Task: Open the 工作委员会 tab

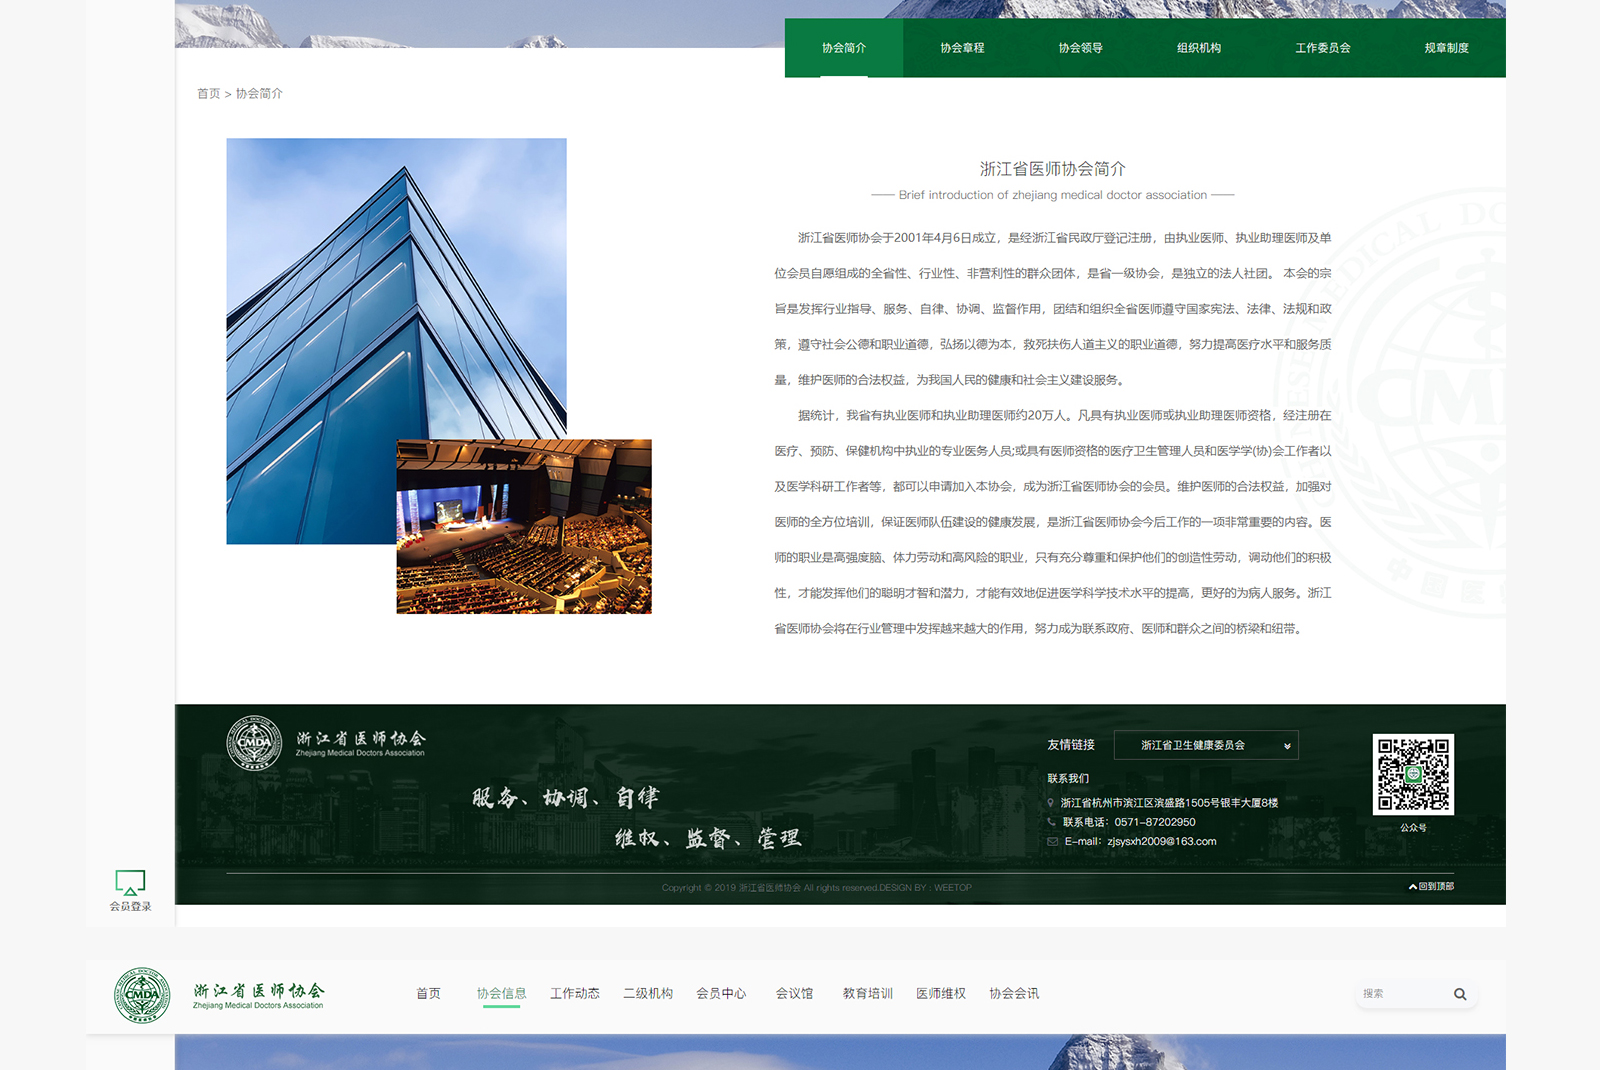Action: click(1322, 48)
